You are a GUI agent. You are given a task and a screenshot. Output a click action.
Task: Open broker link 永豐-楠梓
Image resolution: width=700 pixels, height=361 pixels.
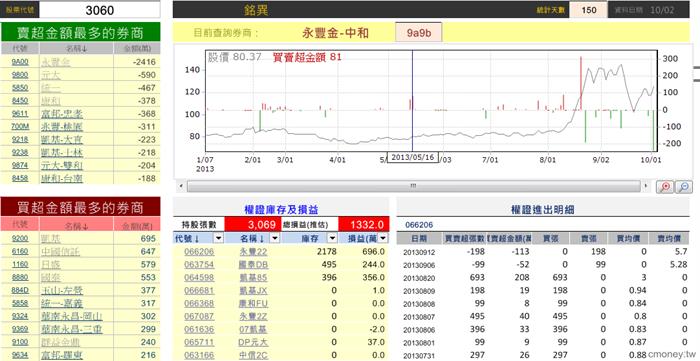pyautogui.click(x=62, y=127)
